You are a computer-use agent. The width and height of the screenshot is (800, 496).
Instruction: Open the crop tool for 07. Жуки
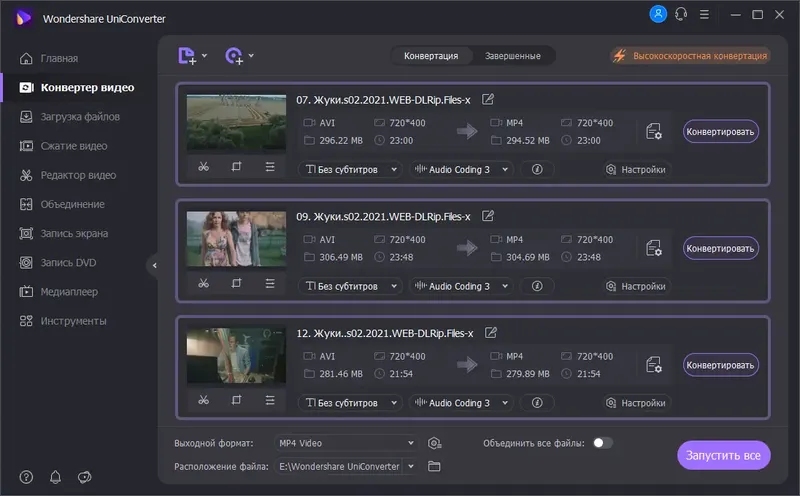click(x=236, y=167)
